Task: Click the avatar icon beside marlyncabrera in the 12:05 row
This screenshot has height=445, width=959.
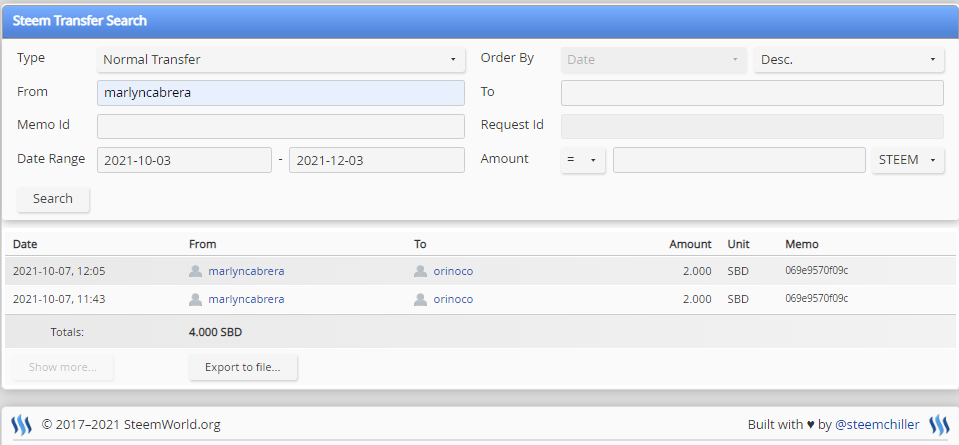Action: (195, 271)
